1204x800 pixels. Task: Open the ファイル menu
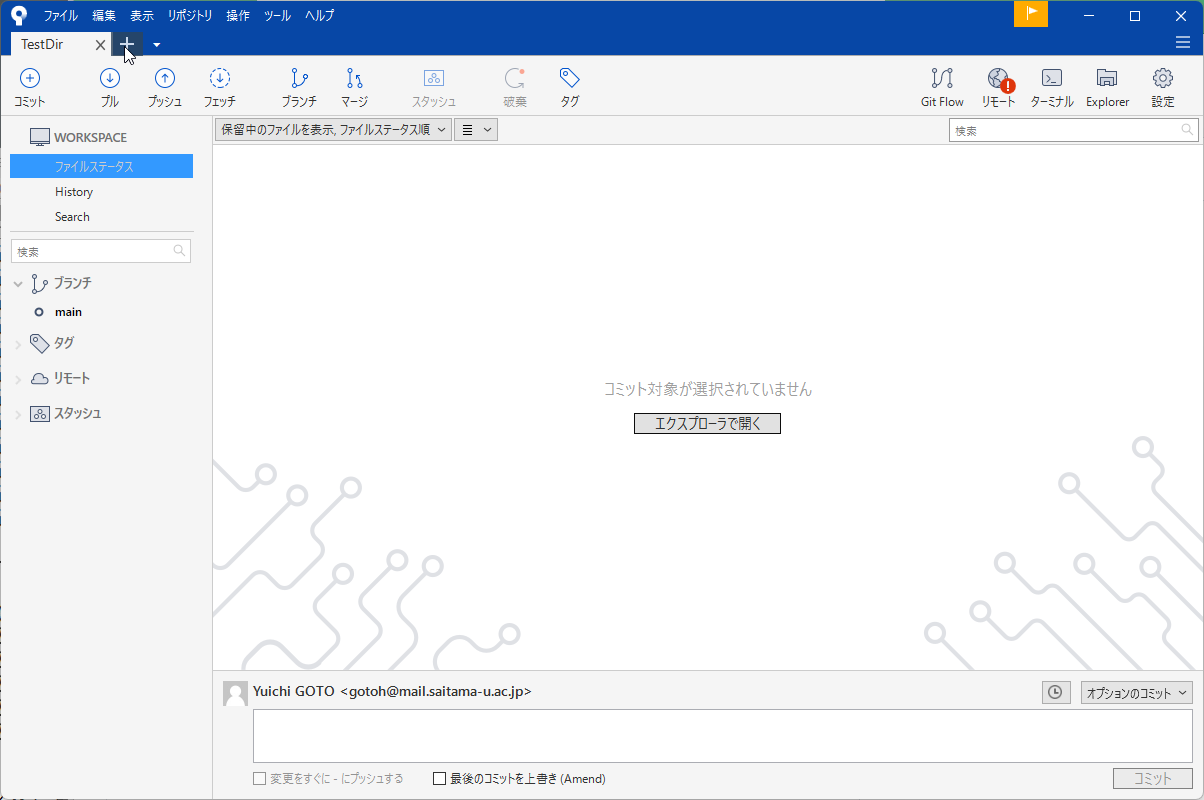tap(60, 16)
